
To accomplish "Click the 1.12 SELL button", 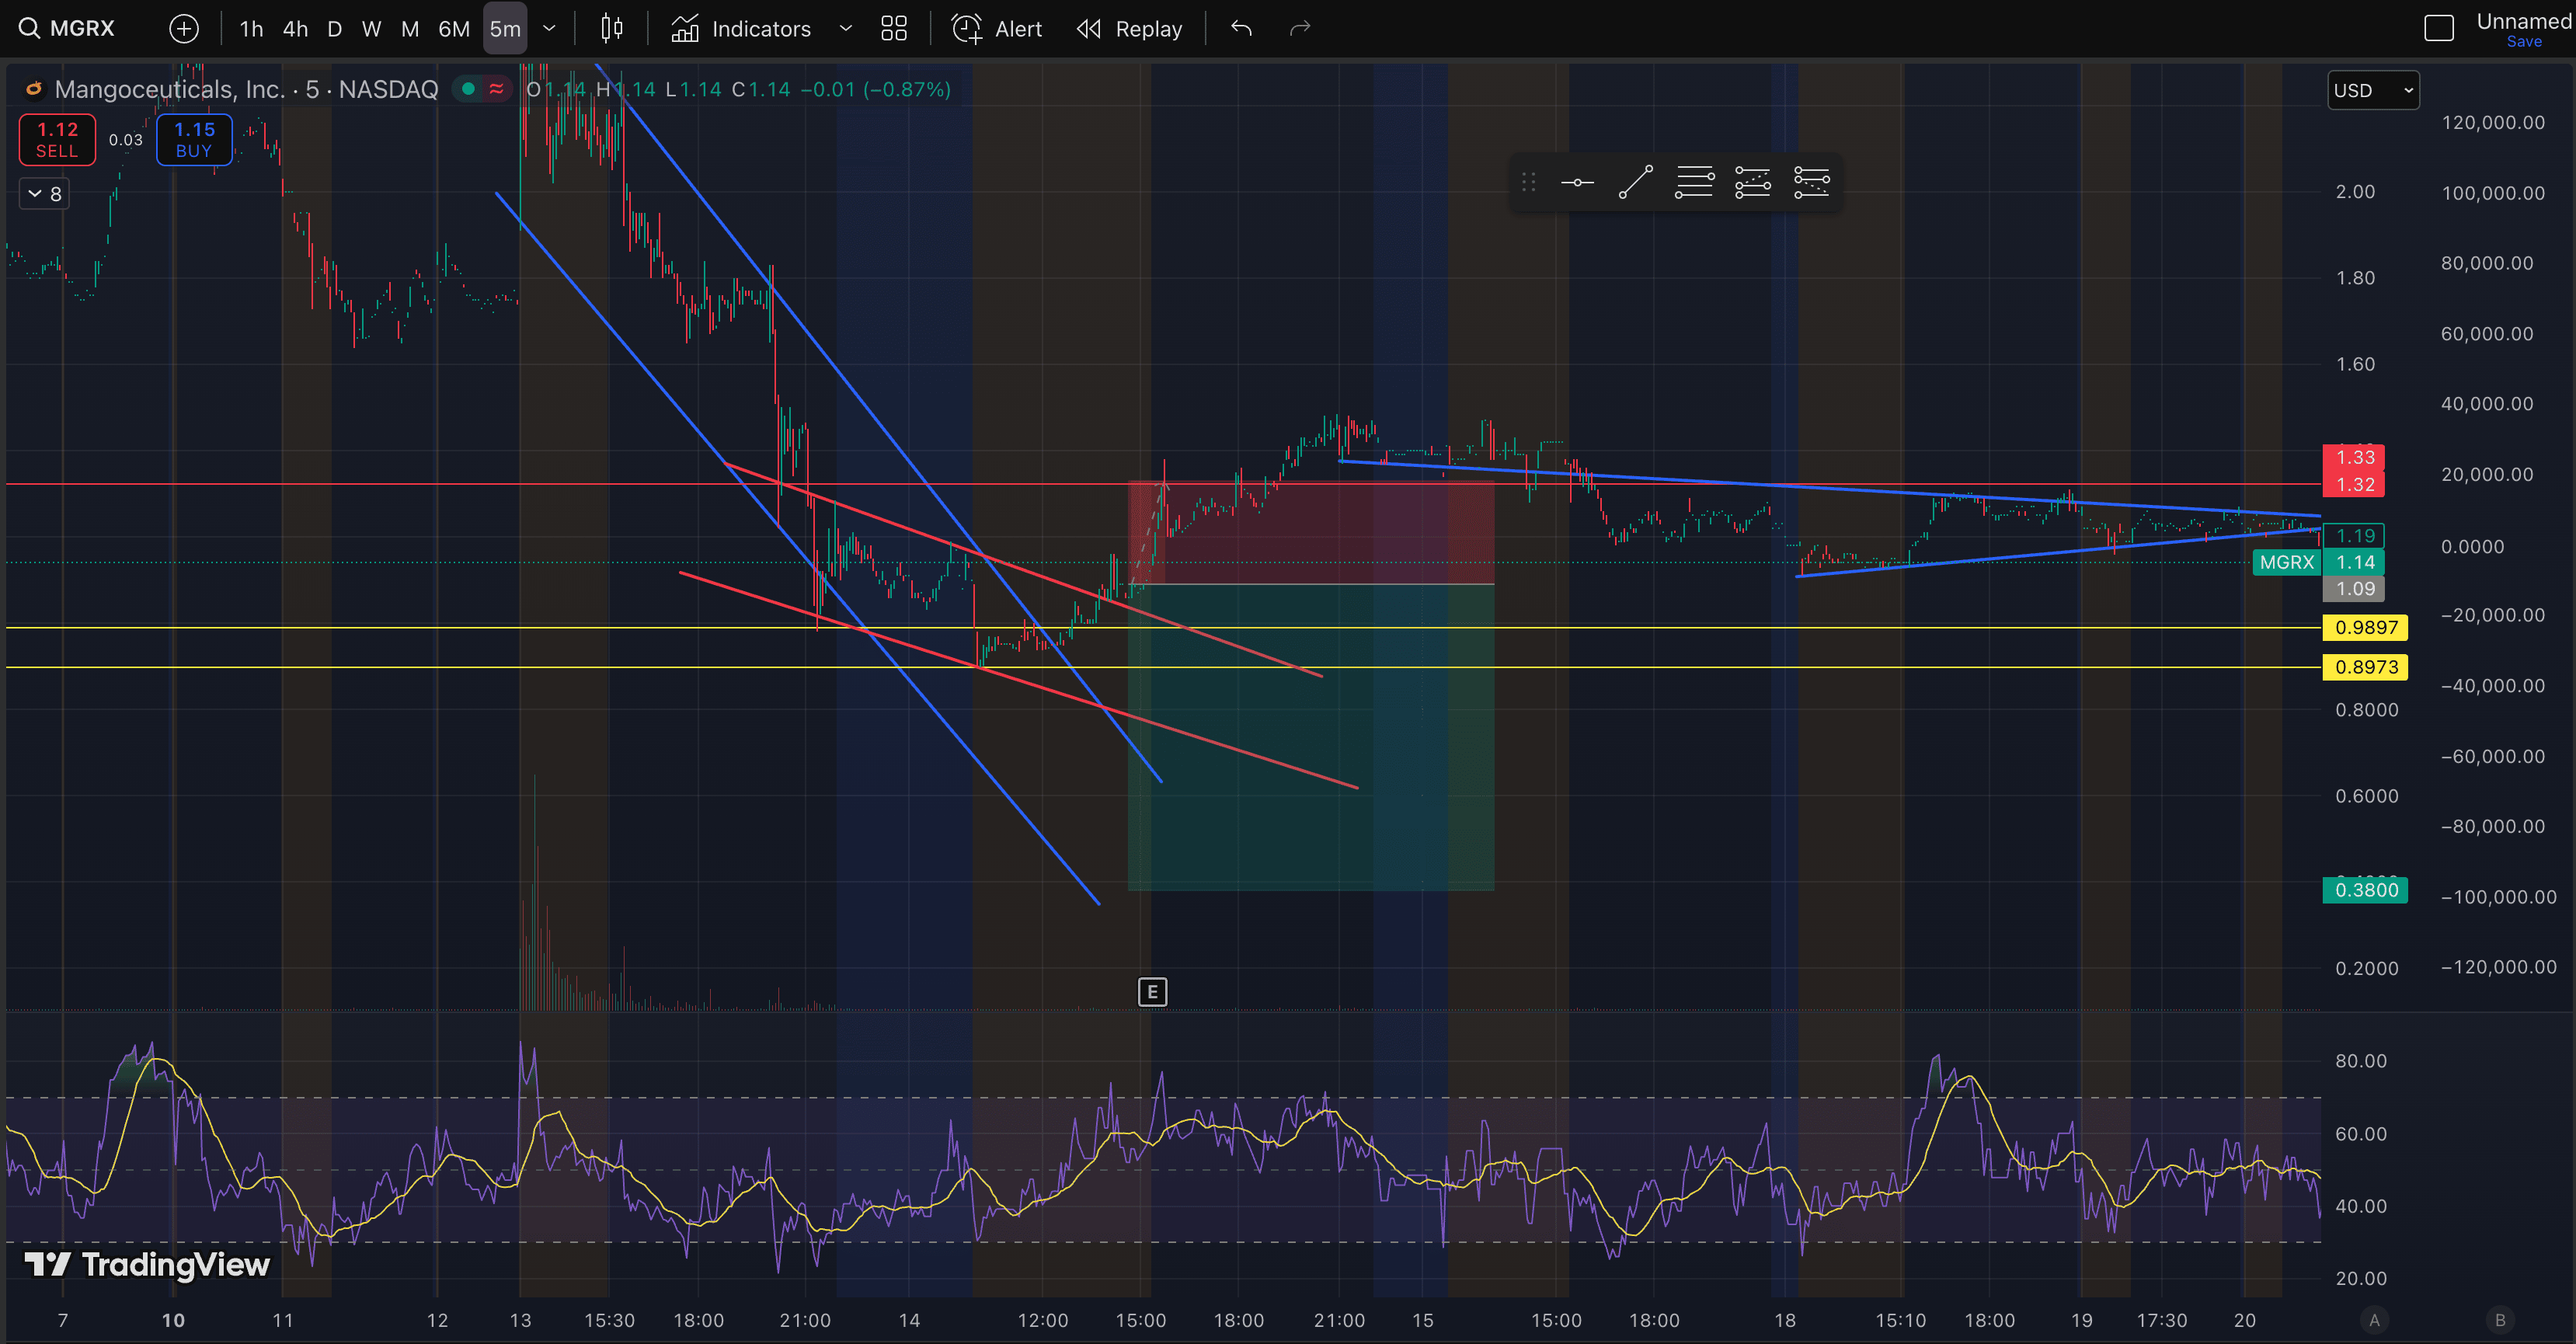I will coord(57,139).
